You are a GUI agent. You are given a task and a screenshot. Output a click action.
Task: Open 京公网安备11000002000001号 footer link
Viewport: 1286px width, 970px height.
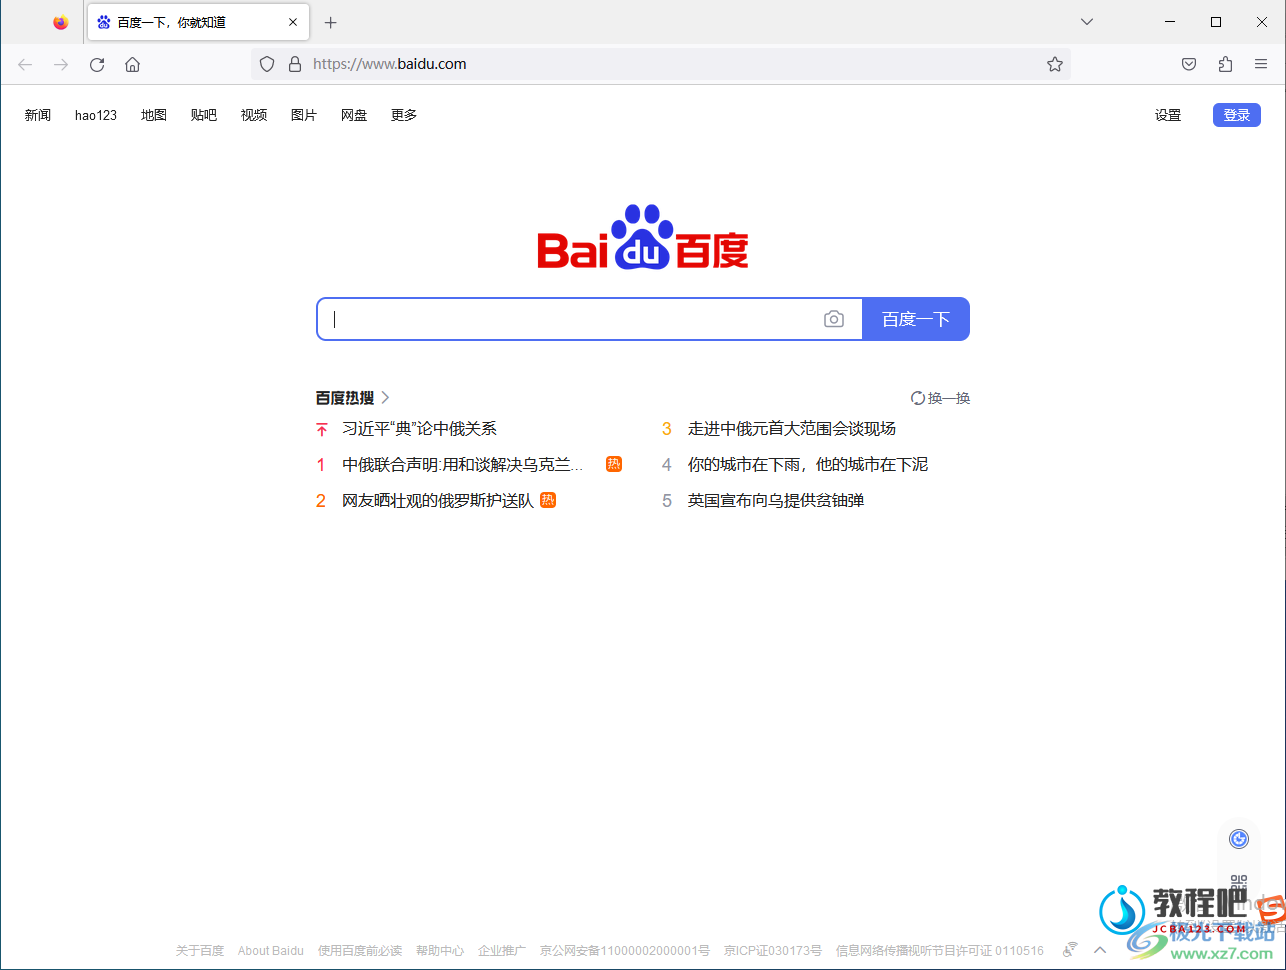(625, 951)
